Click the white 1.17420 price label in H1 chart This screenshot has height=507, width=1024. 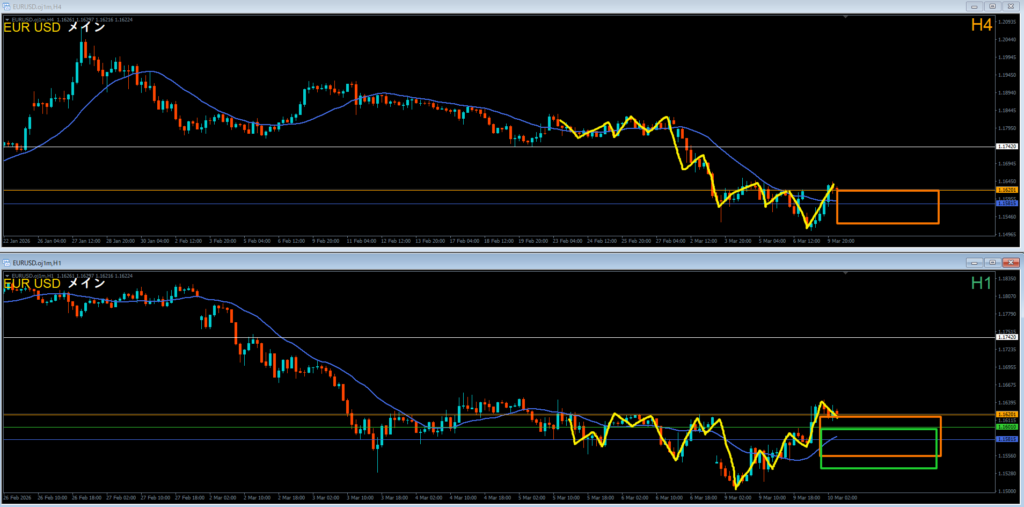coord(1007,338)
